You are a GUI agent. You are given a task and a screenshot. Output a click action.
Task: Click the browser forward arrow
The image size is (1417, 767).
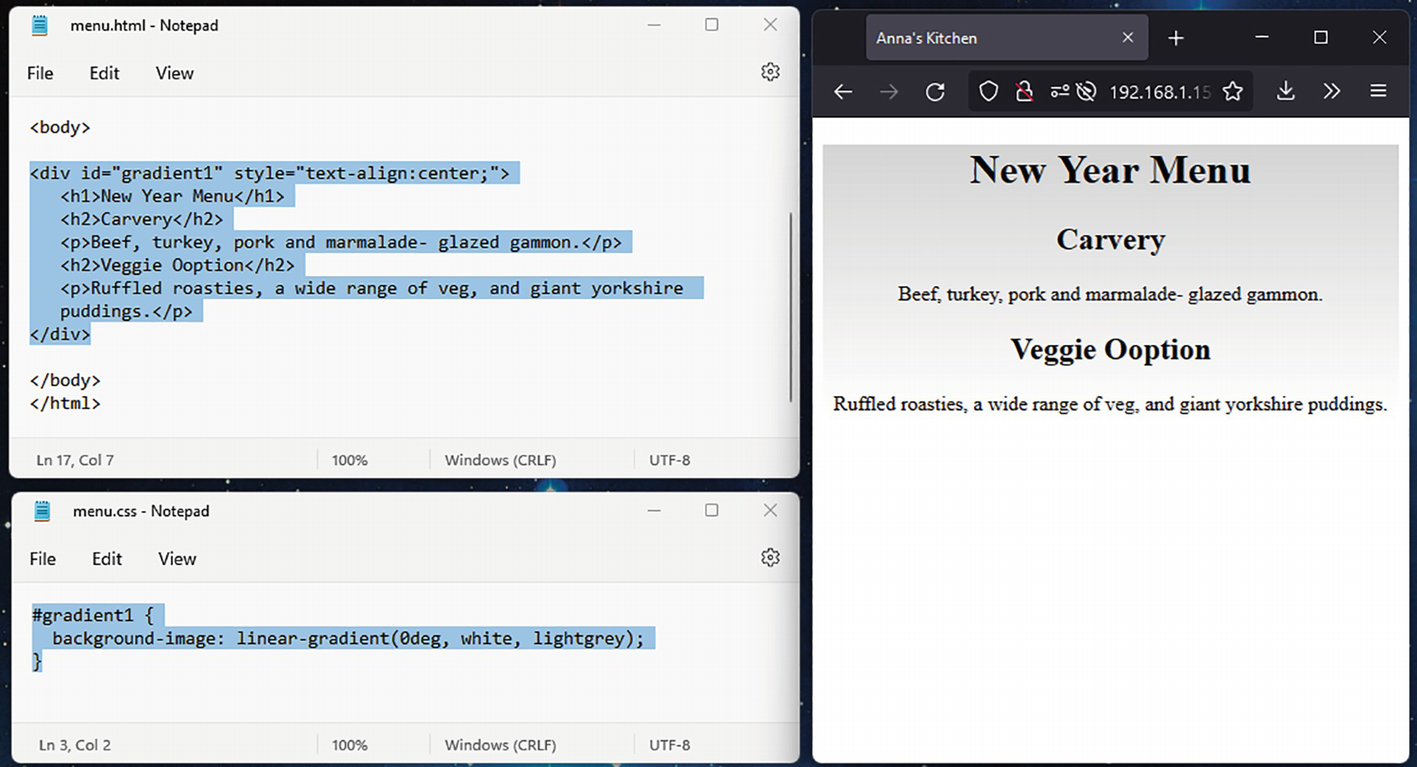click(888, 92)
